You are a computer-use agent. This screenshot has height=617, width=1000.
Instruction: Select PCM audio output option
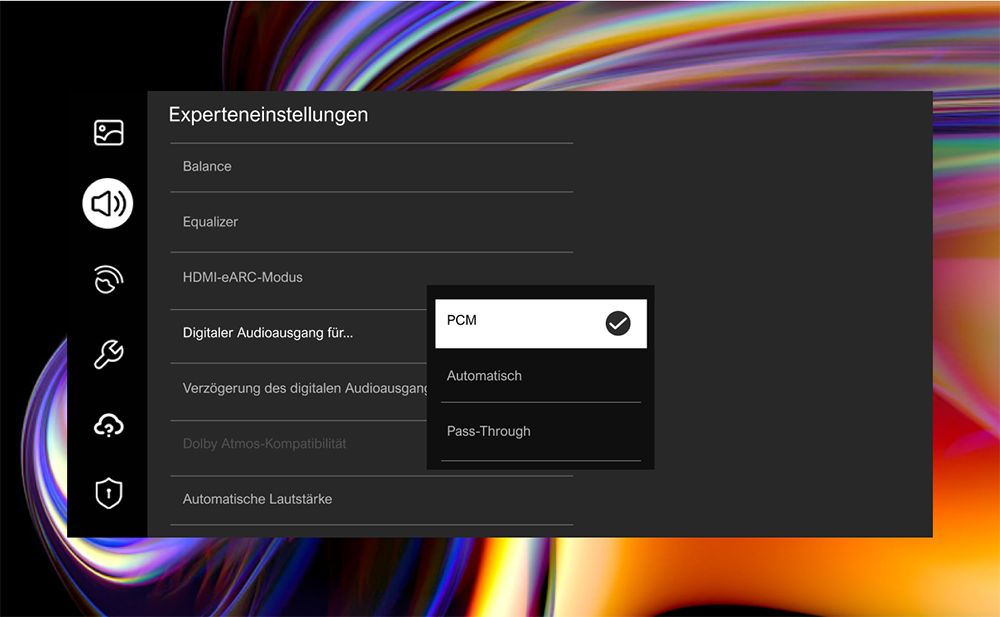tap(541, 323)
